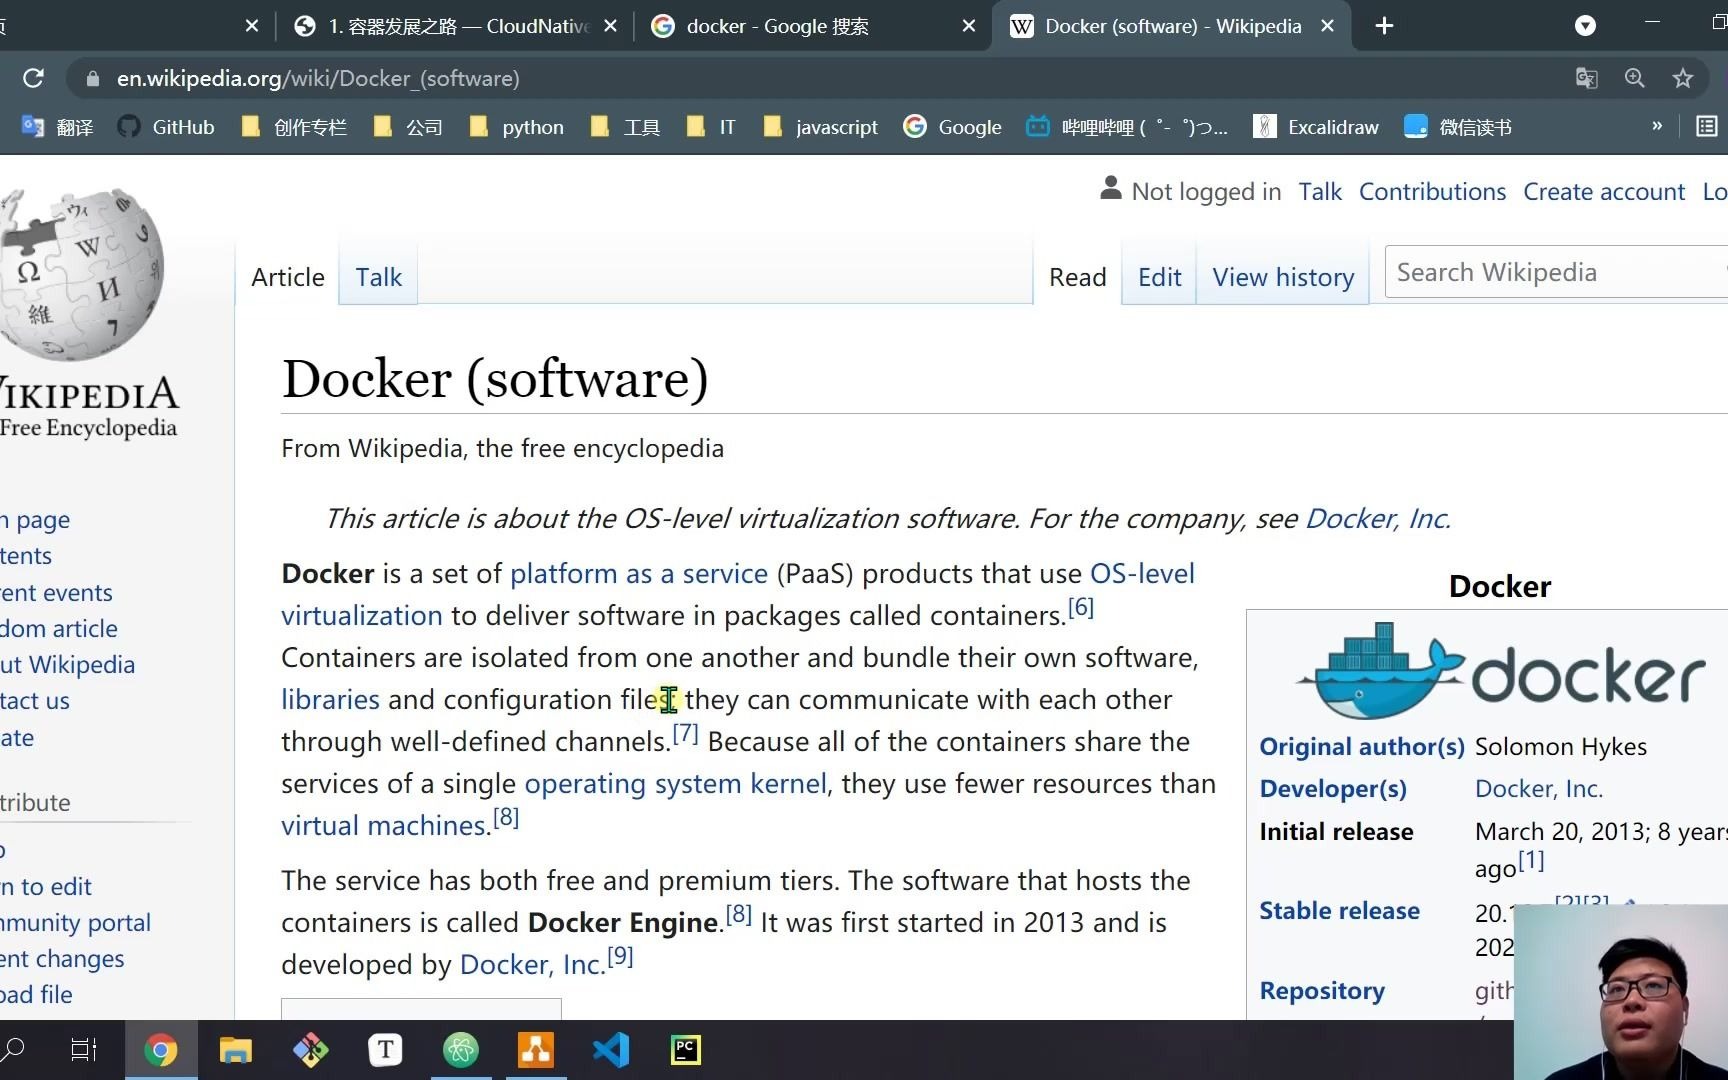Close the Docker Wikipedia tab
The height and width of the screenshot is (1080, 1728).
coord(1327,26)
